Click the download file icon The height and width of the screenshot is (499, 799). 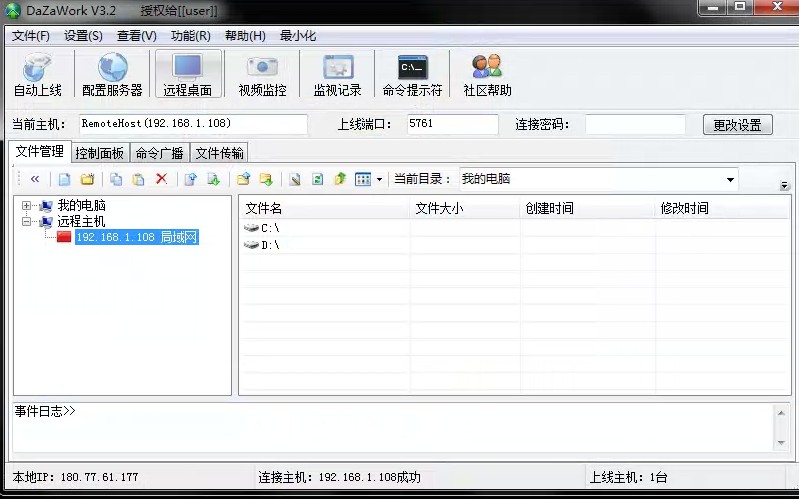(x=214, y=179)
